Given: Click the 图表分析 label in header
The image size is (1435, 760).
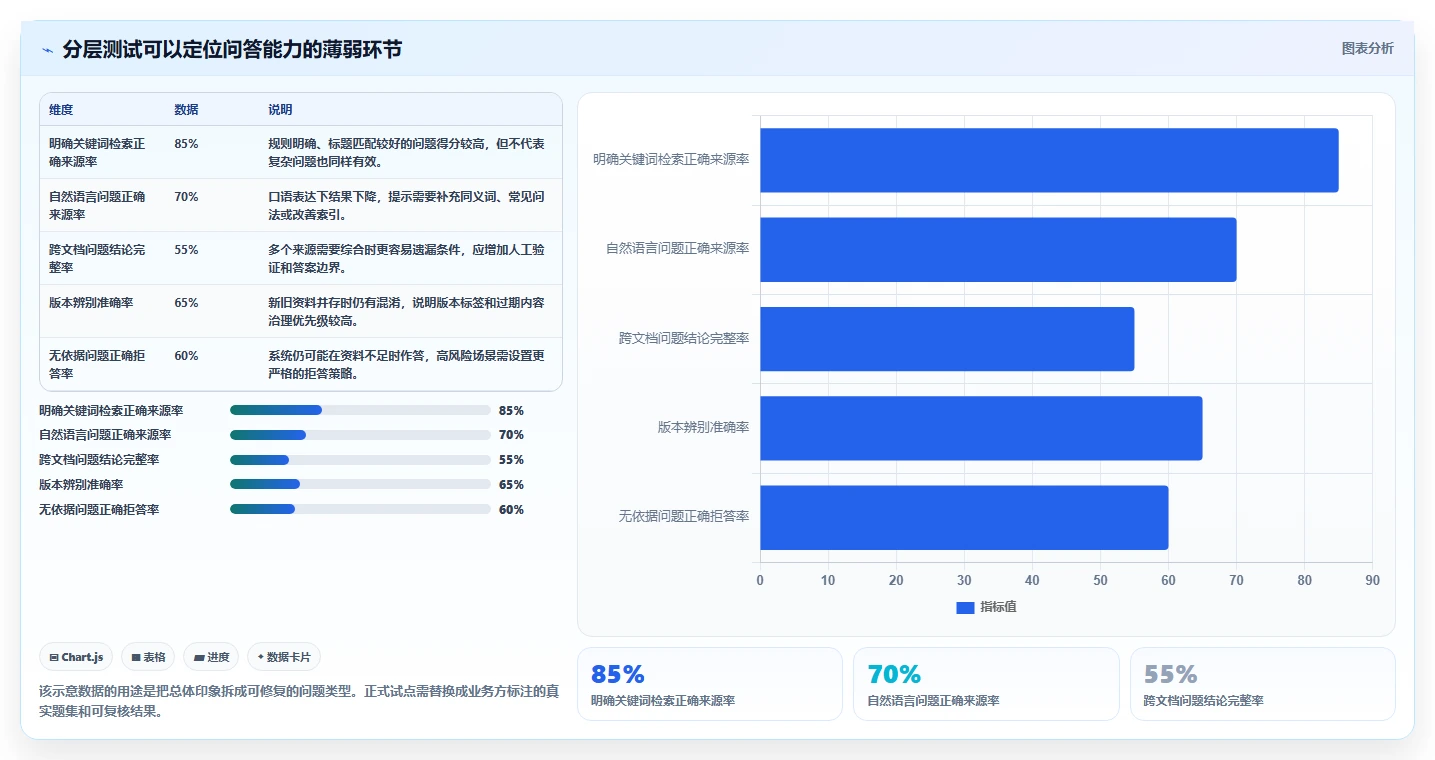Looking at the screenshot, I should 1367,48.
